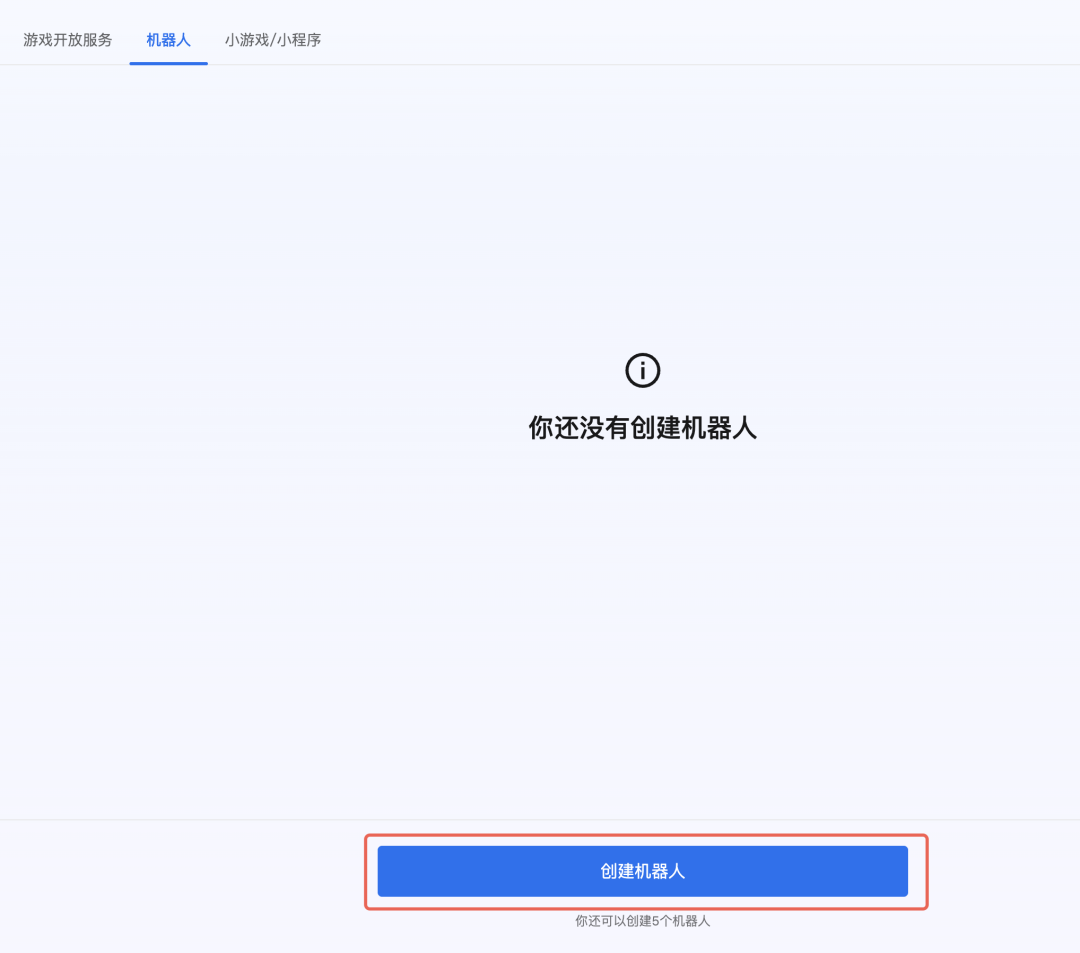
Task: Select the empty-state message 你还没有创建机器人
Action: click(642, 427)
